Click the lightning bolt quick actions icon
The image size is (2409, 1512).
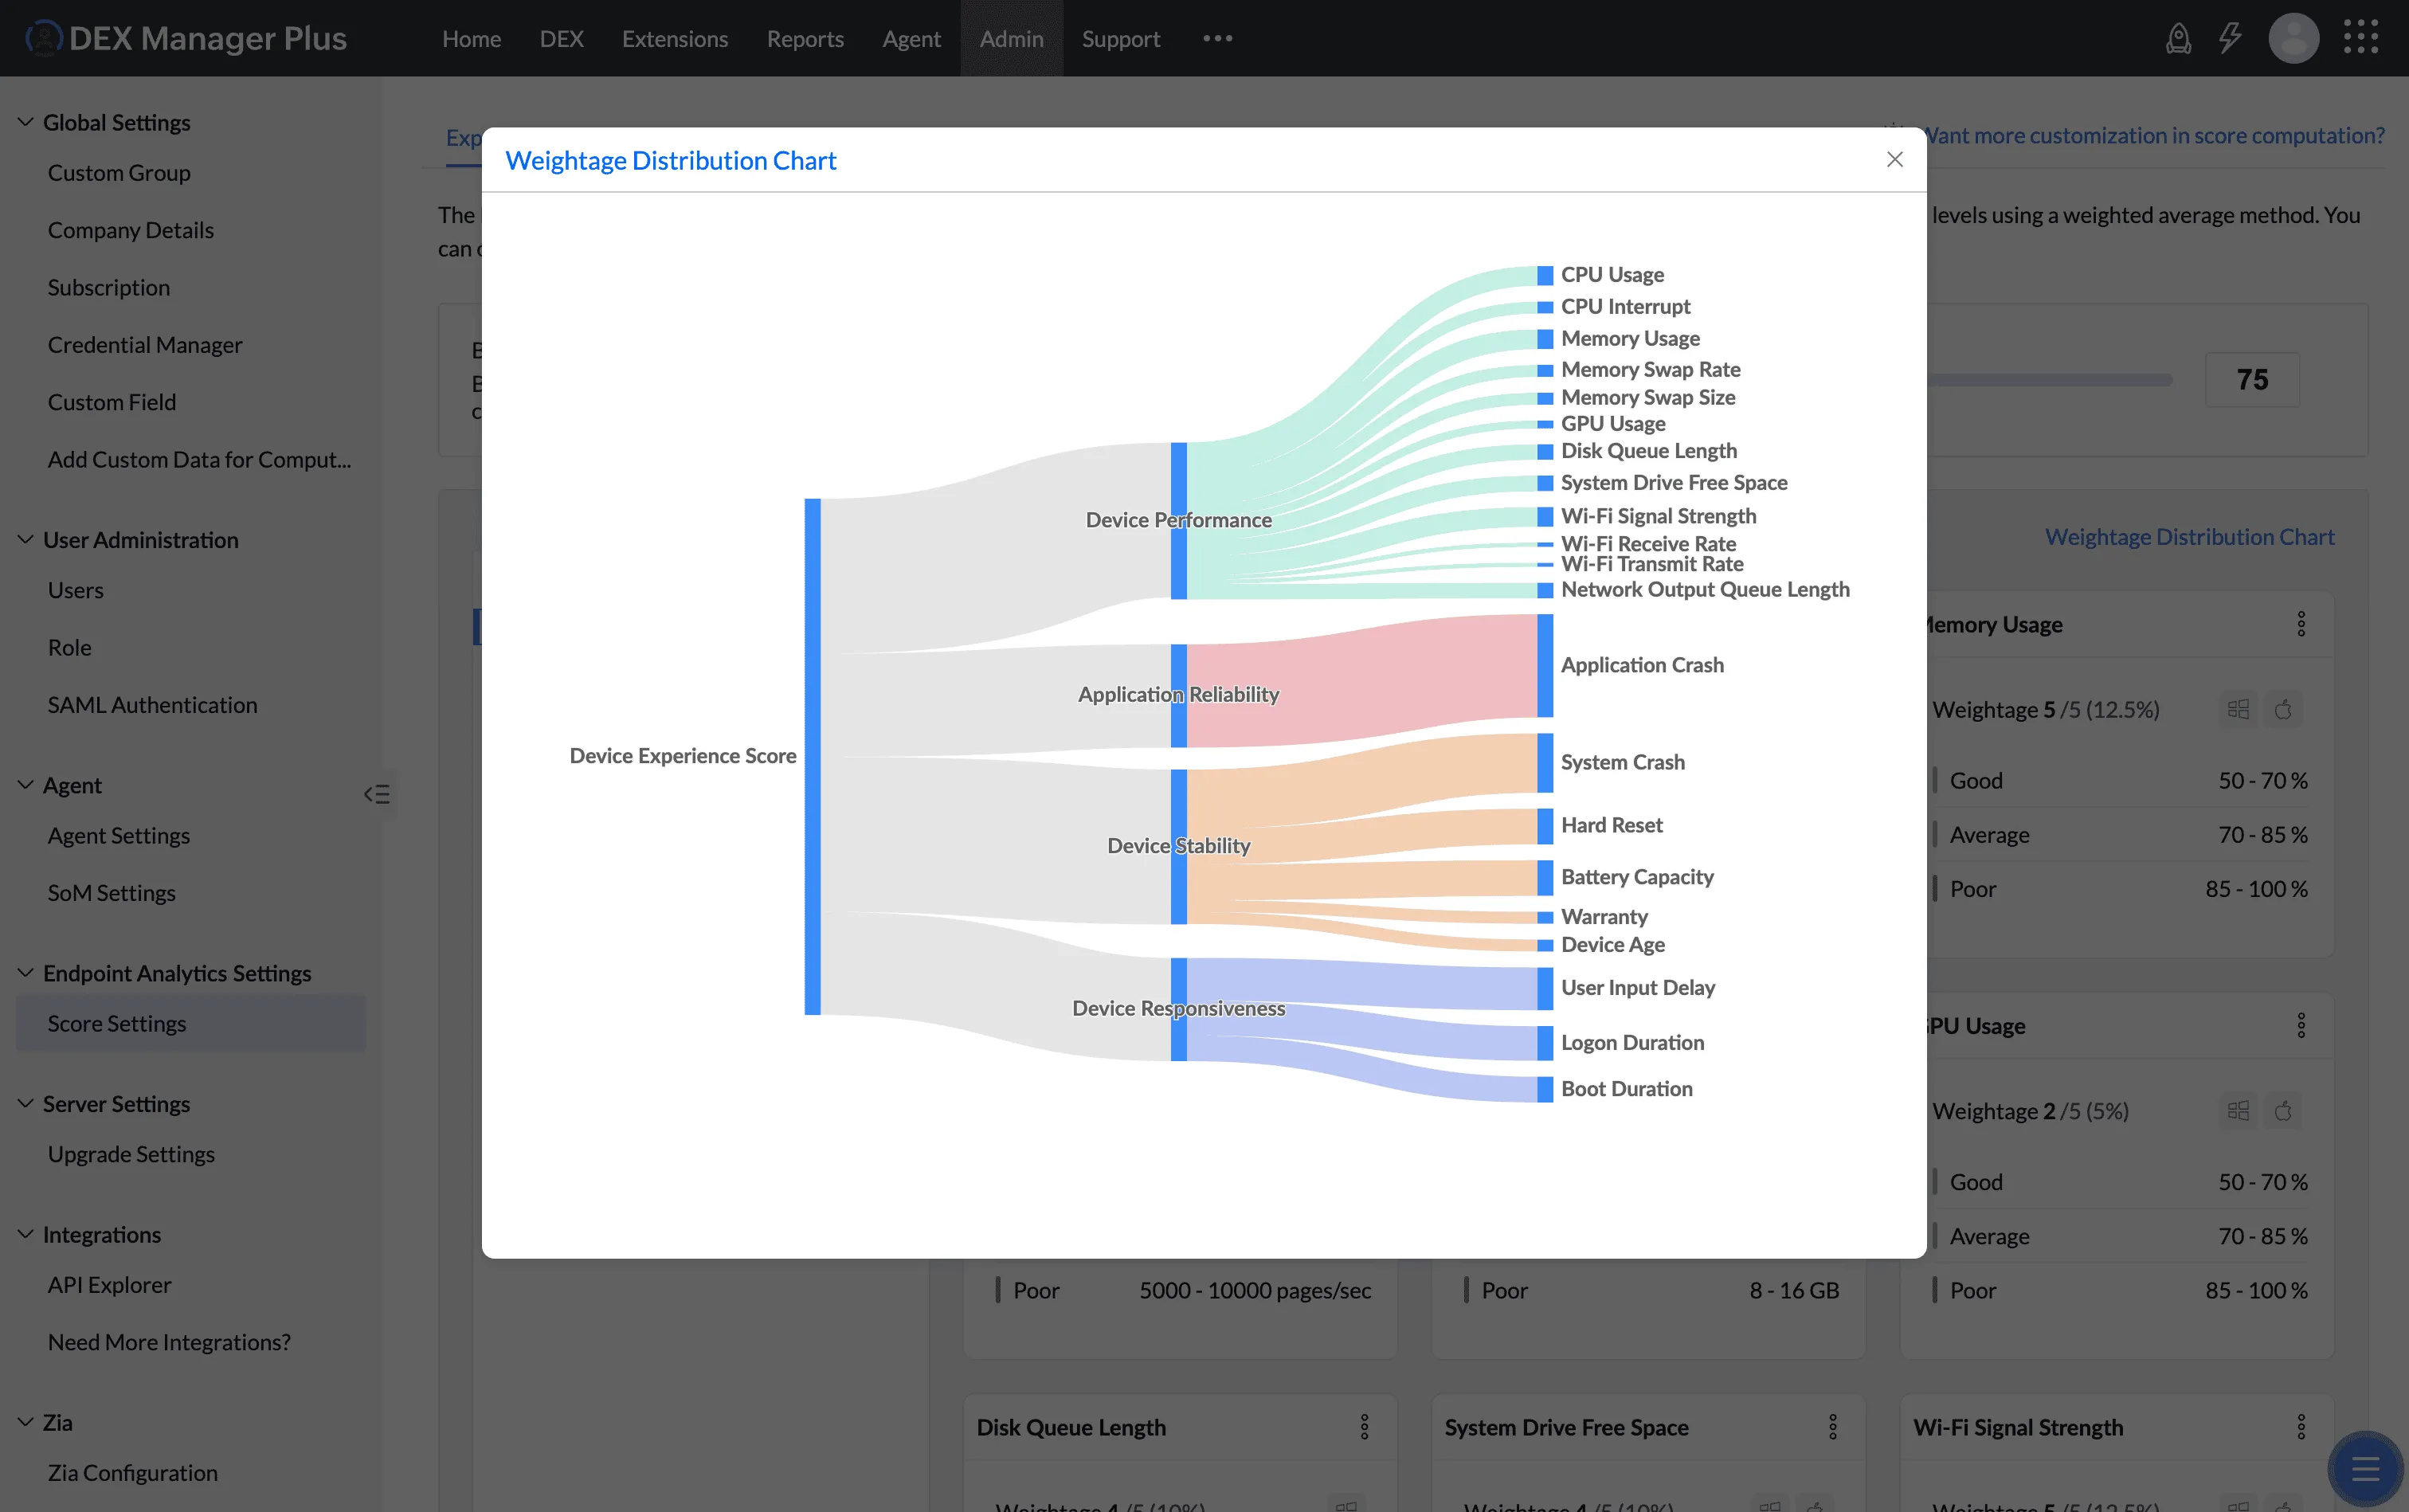point(2230,38)
